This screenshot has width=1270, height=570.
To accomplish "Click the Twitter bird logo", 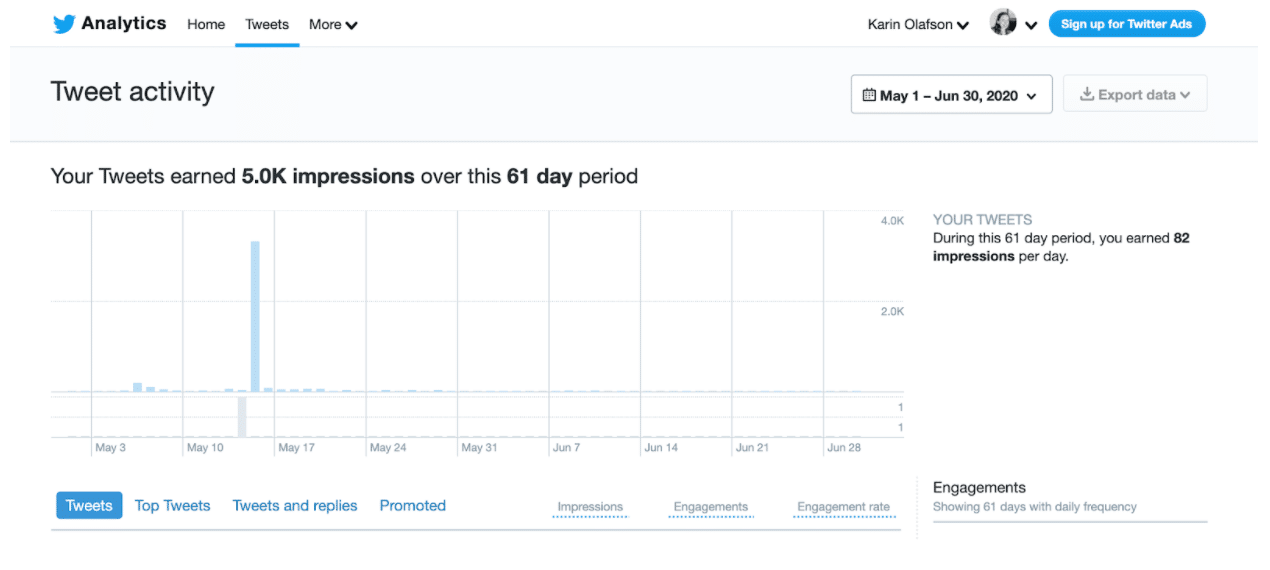I will [x=64, y=24].
